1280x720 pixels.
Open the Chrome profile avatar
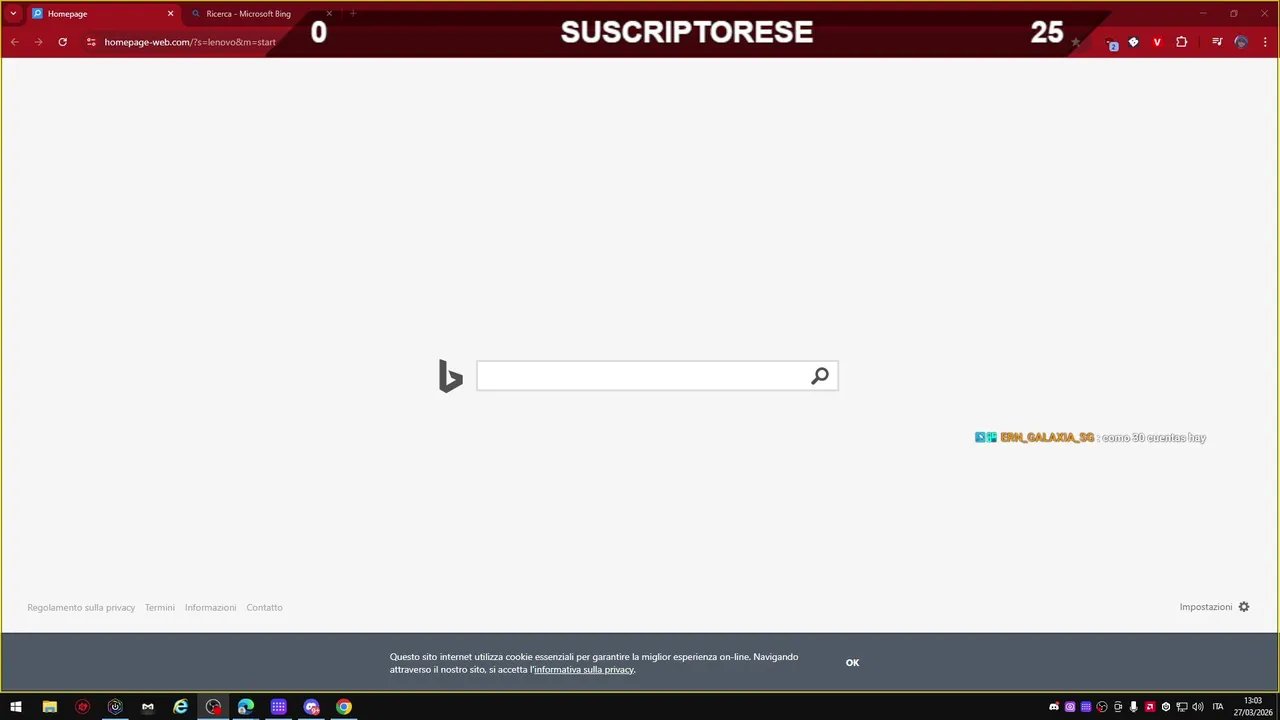click(x=1241, y=42)
